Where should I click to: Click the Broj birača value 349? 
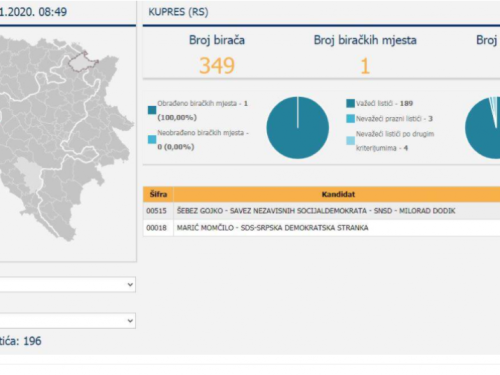point(217,66)
